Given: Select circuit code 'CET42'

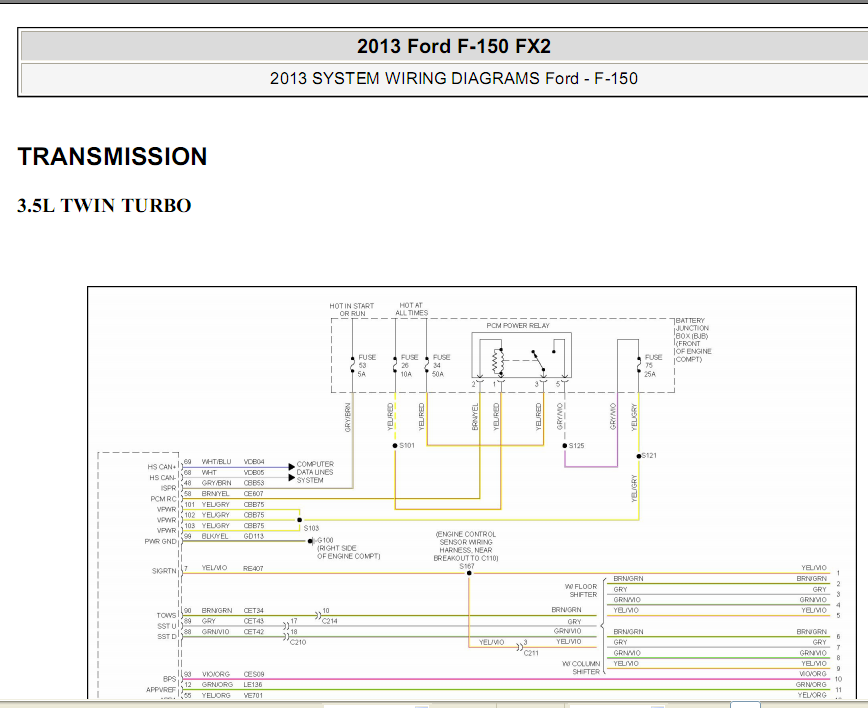Looking at the screenshot, I should 254,632.
